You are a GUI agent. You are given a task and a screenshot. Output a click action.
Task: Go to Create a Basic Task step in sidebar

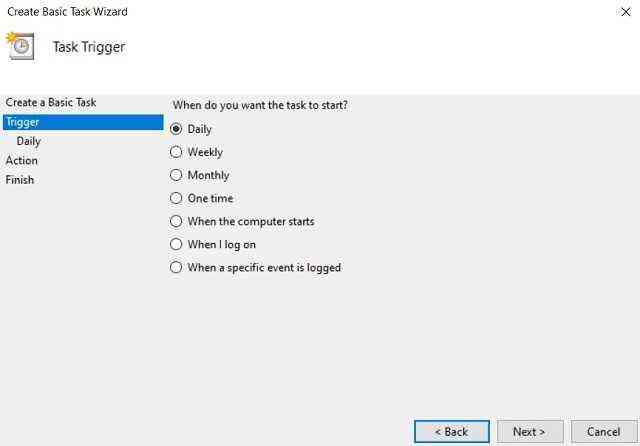51,102
